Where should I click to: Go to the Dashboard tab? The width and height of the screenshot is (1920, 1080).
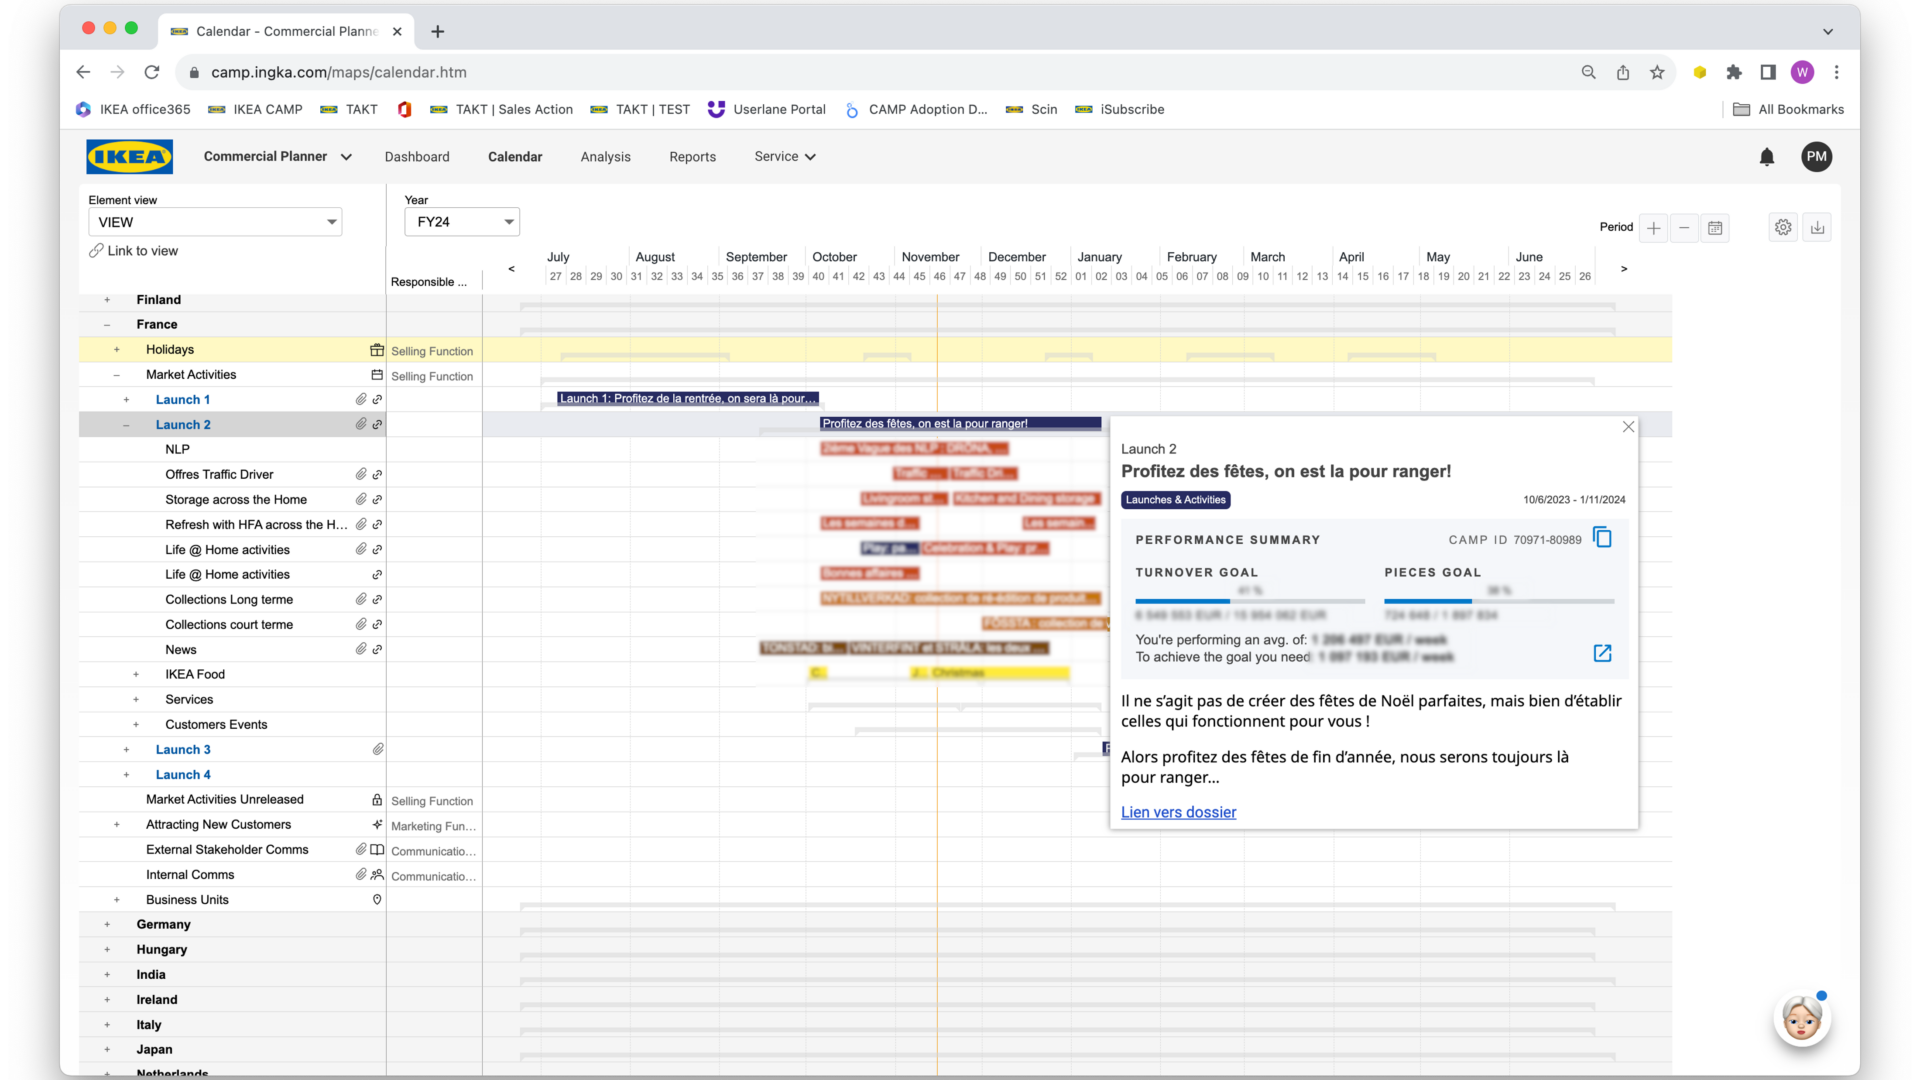point(417,157)
